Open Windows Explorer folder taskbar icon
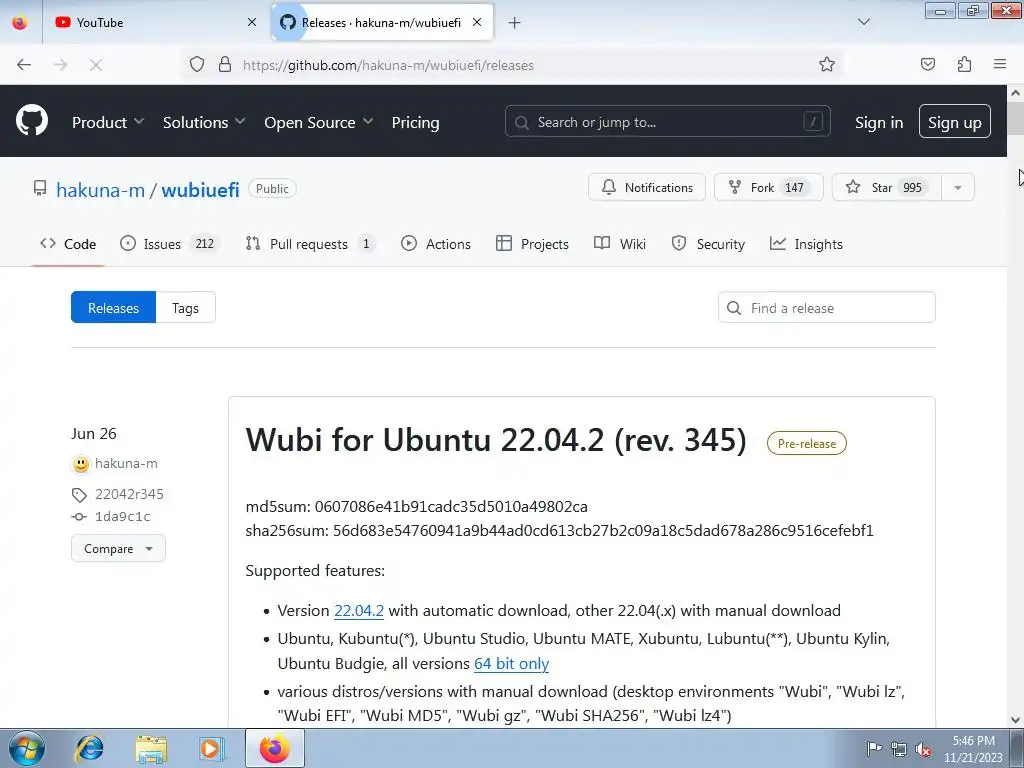The width and height of the screenshot is (1024, 768). 151,748
